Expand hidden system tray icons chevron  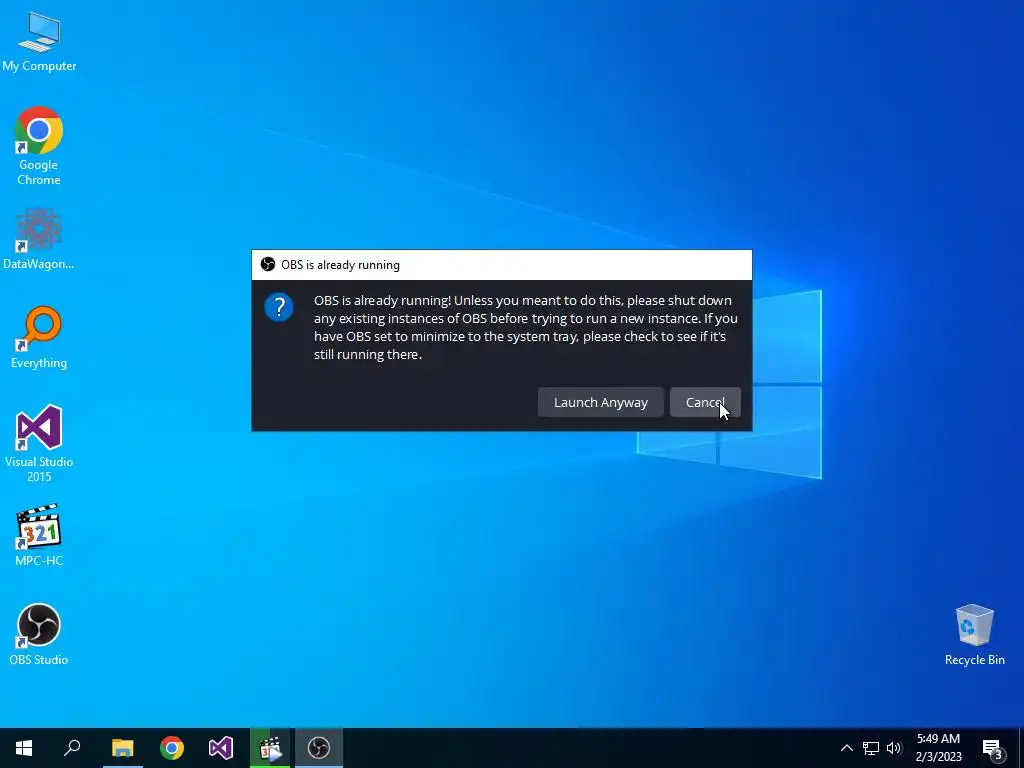pos(846,748)
